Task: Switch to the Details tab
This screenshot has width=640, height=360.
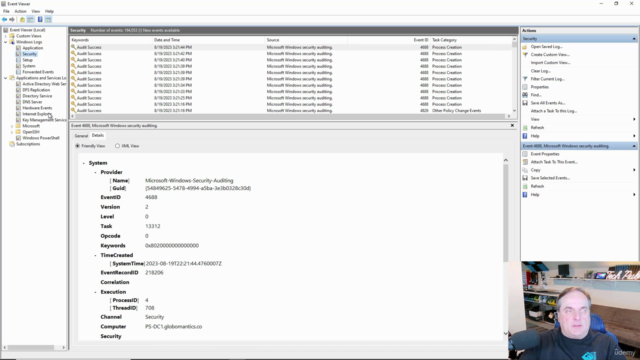Action: click(98, 136)
